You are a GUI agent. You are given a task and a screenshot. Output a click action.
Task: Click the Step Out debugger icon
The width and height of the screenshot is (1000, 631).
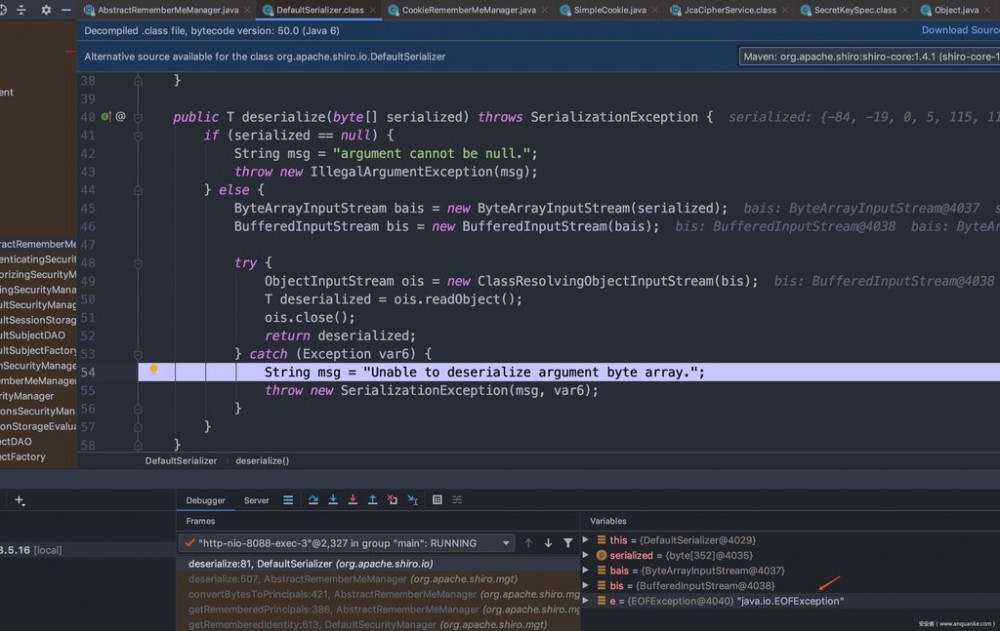point(372,500)
